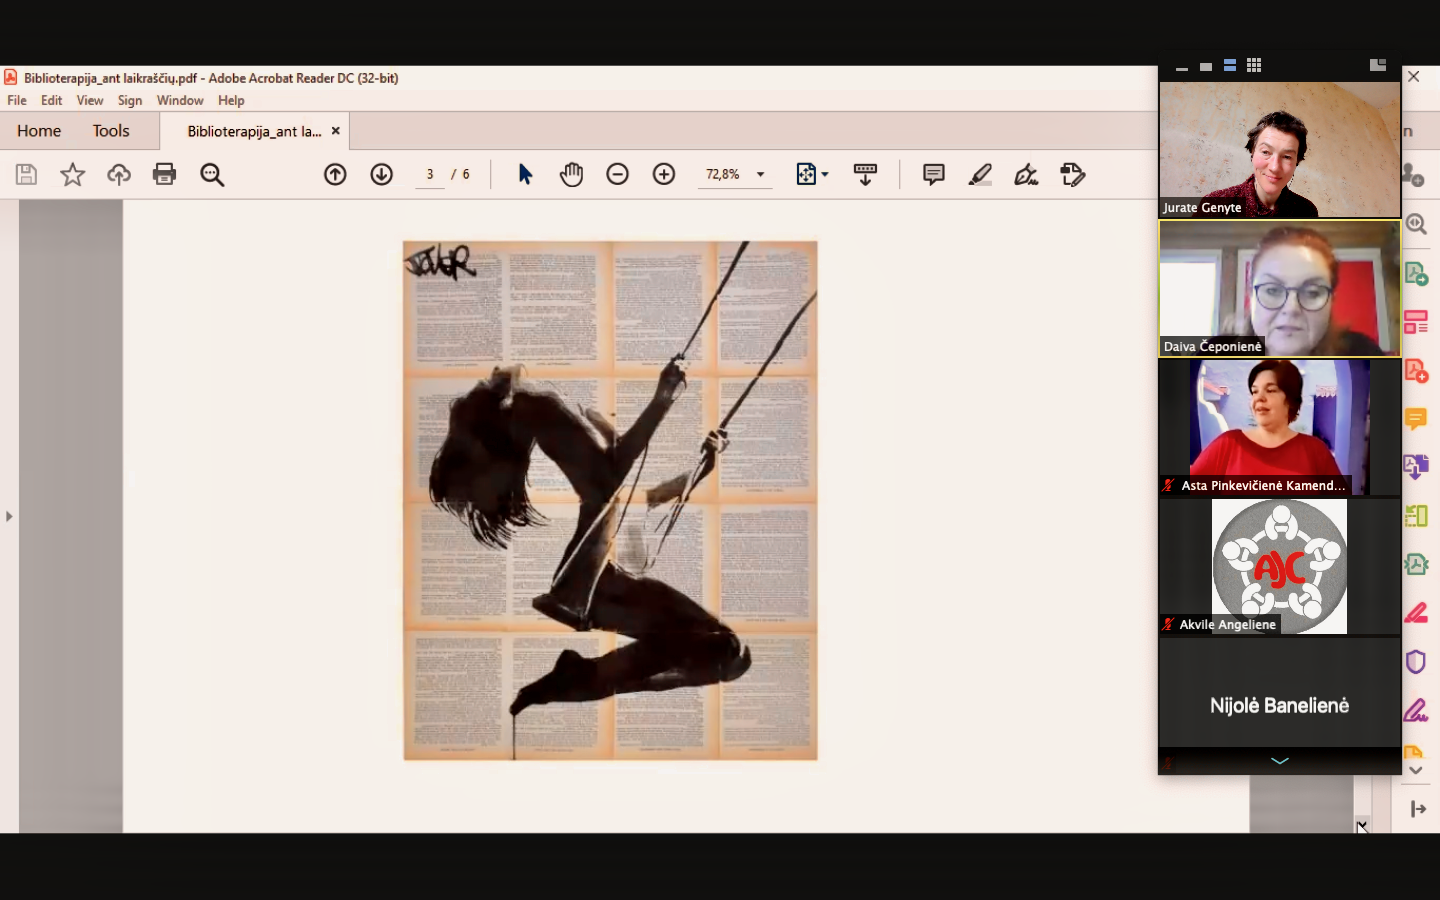
Task: Click the search magnifier icon in right sidebar
Action: point(1416,224)
